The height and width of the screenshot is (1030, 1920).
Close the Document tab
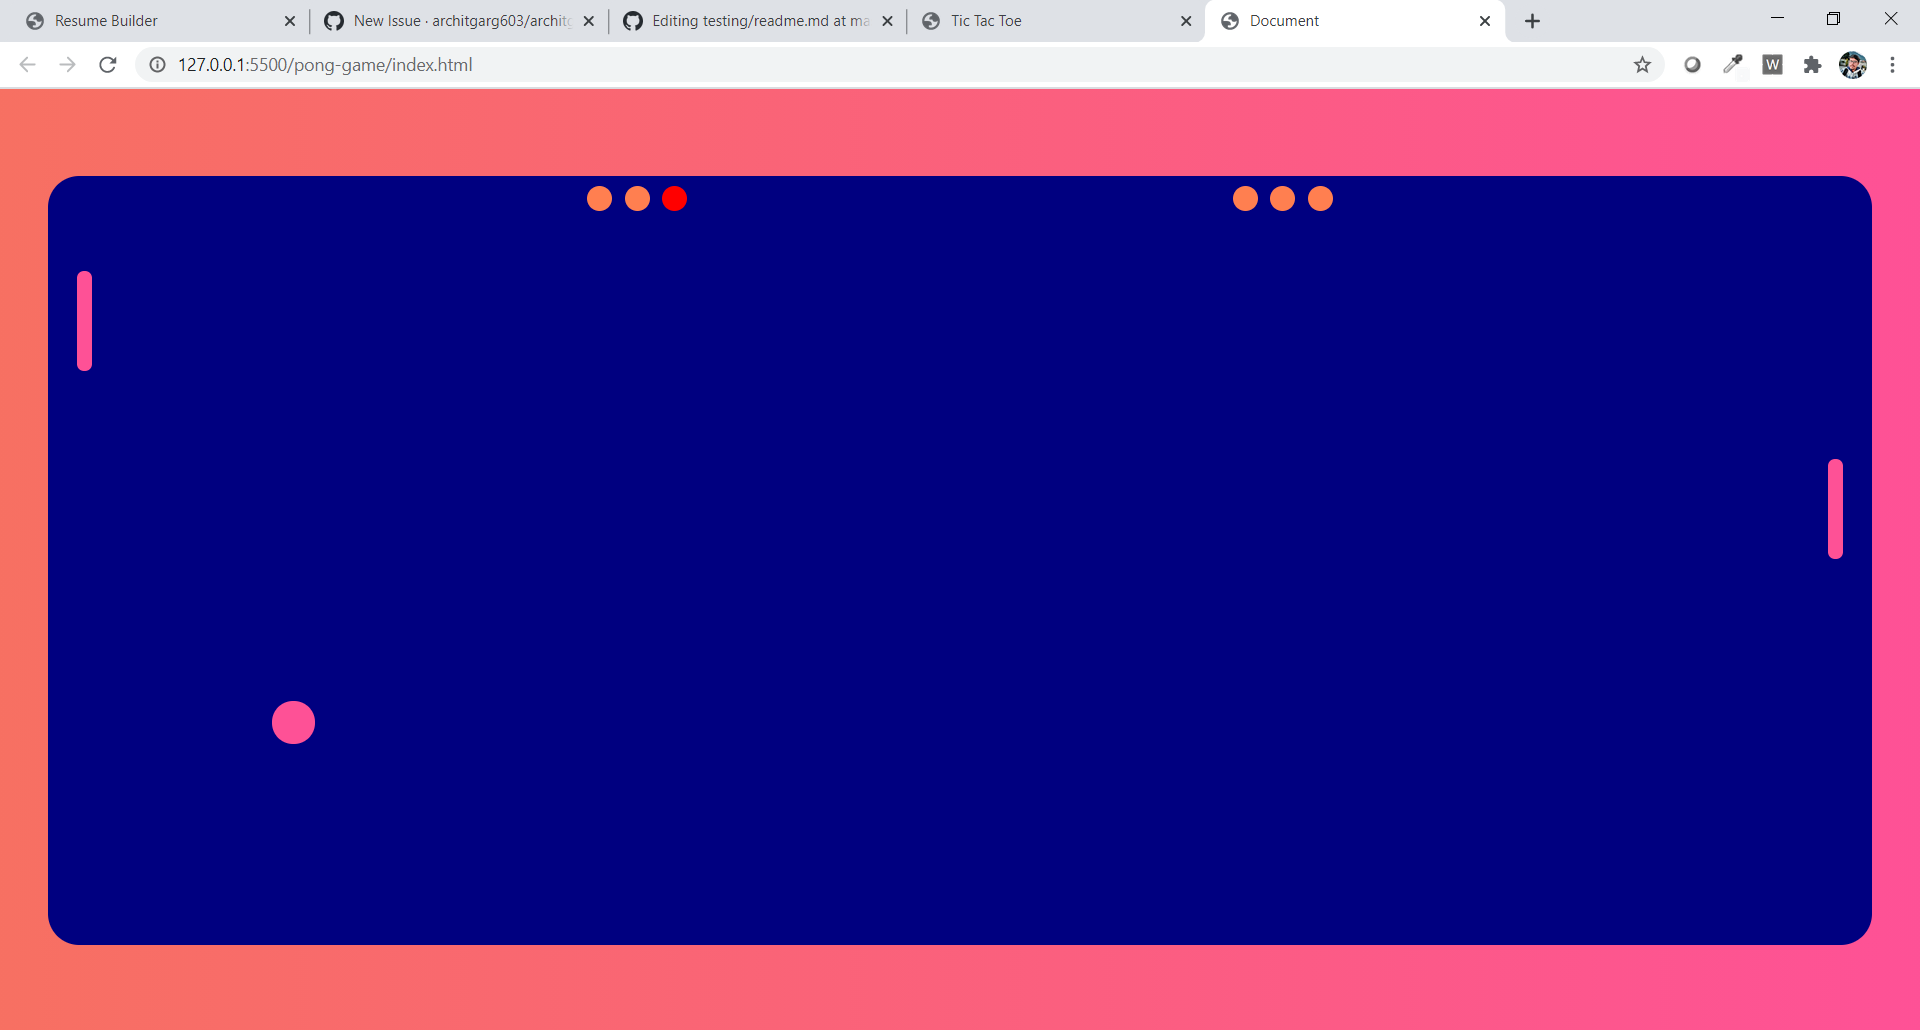tap(1485, 20)
